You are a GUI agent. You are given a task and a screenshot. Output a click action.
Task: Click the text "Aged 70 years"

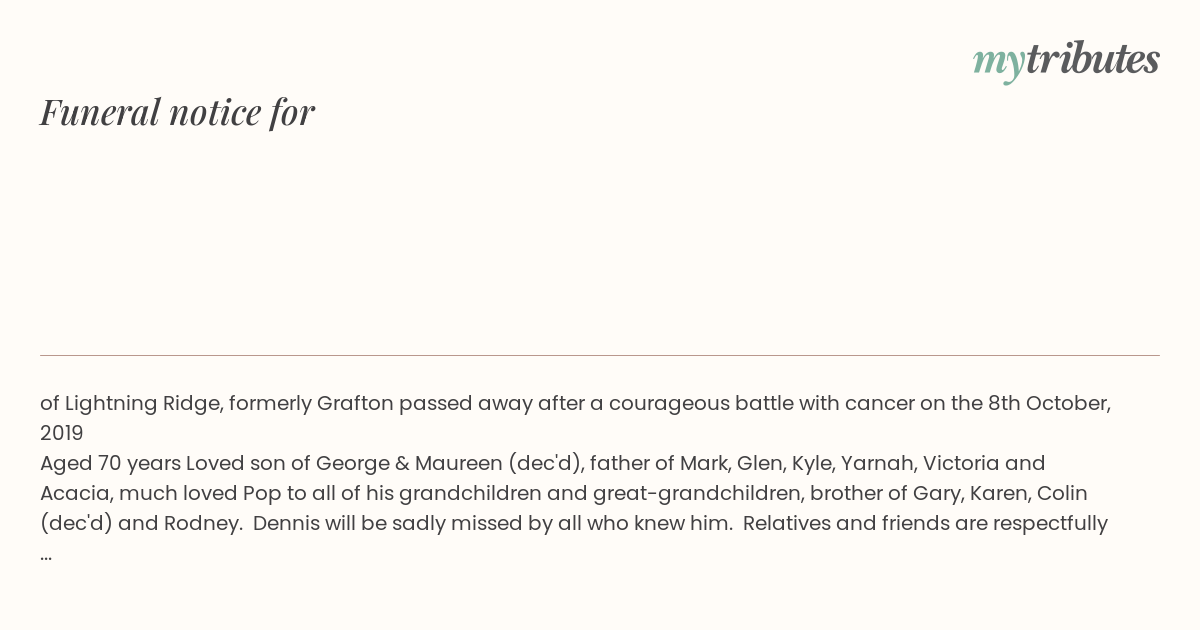coord(110,464)
